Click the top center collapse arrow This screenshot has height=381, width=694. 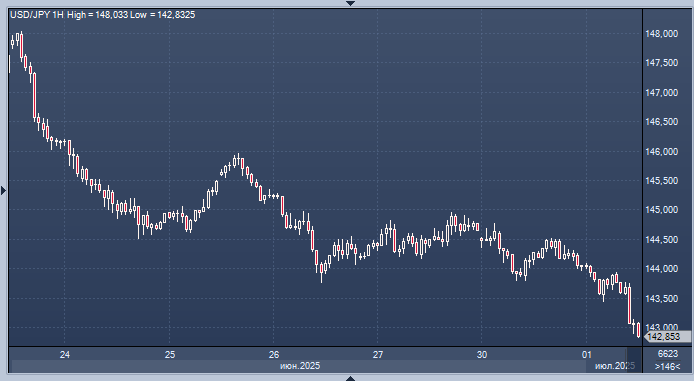click(350, 3)
